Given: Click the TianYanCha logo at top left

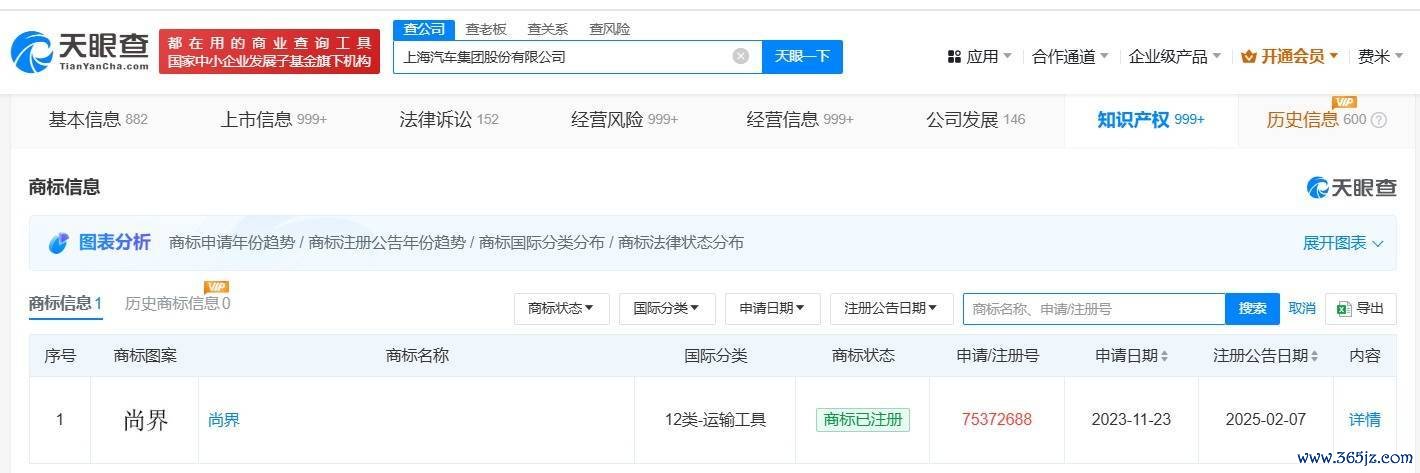Looking at the screenshot, I should point(80,51).
